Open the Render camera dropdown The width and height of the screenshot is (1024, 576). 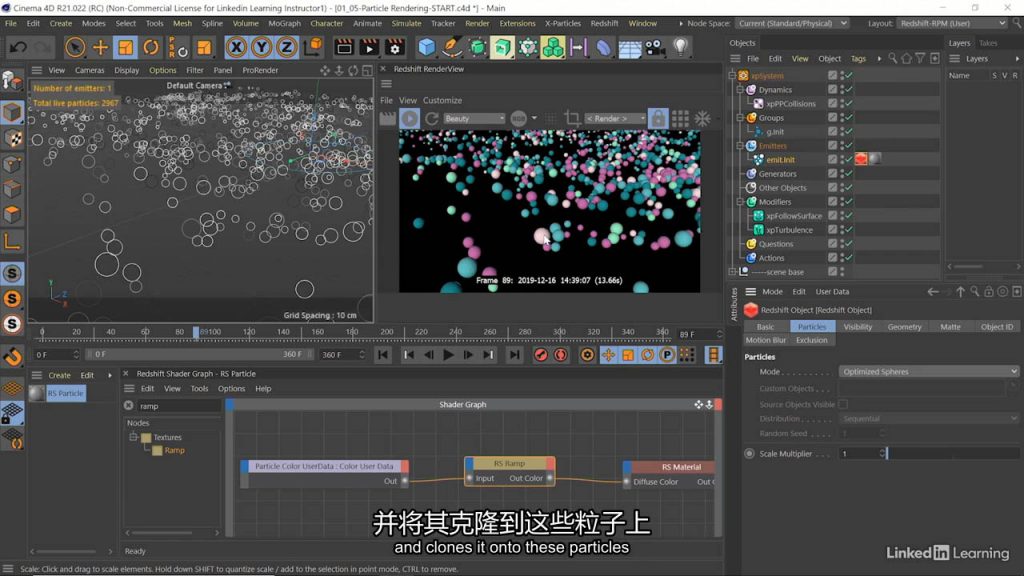point(615,118)
